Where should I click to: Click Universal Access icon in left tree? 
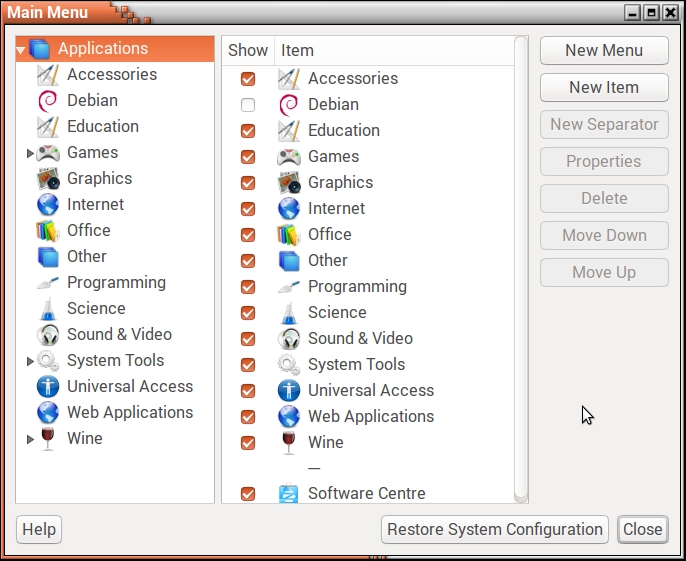click(x=48, y=387)
